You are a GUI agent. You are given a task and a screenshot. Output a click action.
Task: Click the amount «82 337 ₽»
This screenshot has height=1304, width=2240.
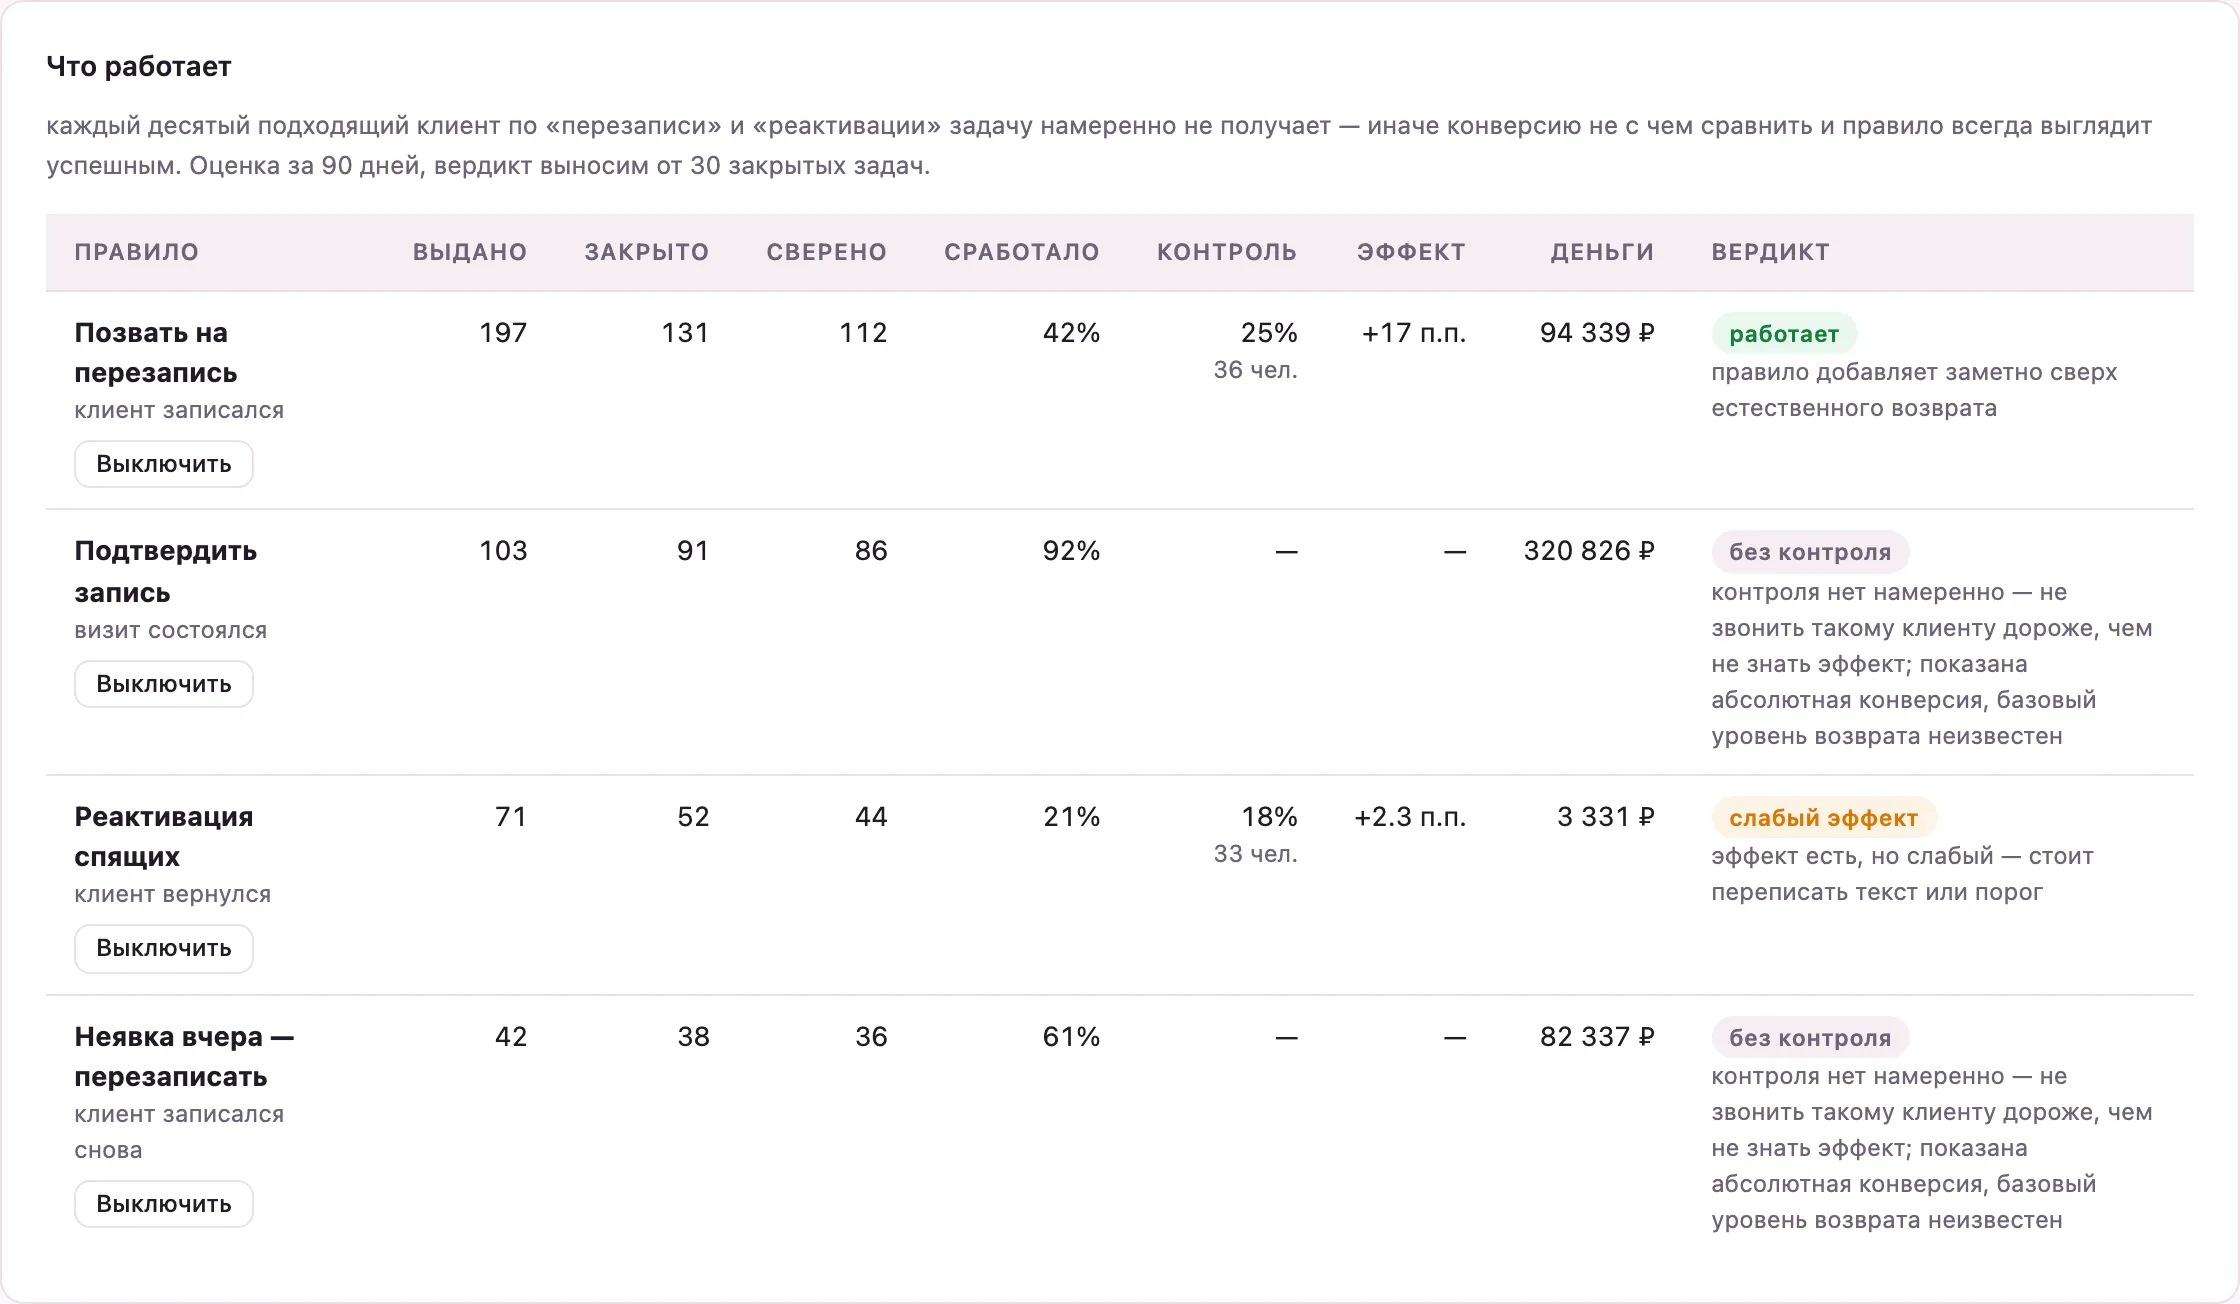tap(1597, 1037)
